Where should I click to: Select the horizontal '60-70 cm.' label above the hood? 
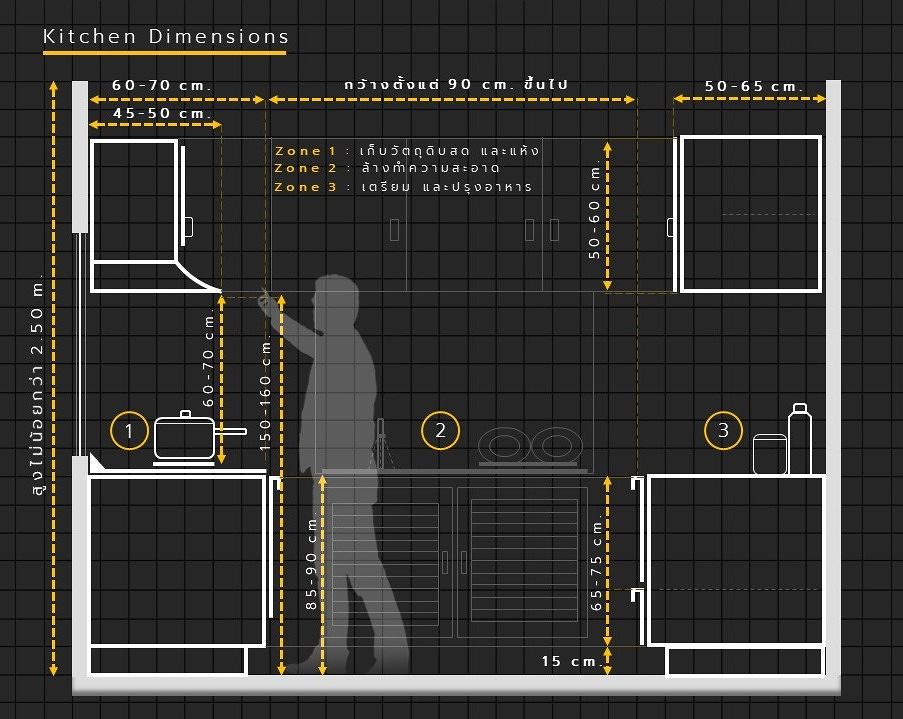point(162,85)
